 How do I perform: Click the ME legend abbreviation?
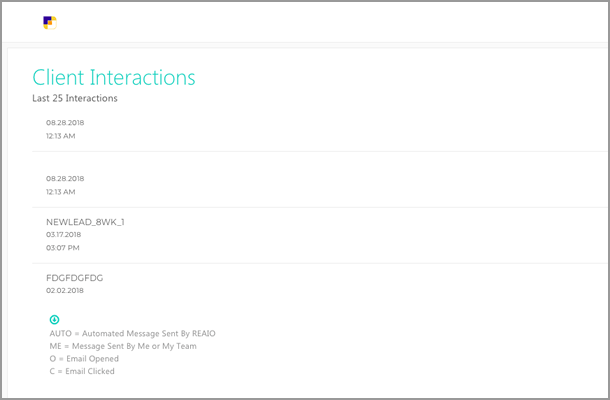[56, 346]
